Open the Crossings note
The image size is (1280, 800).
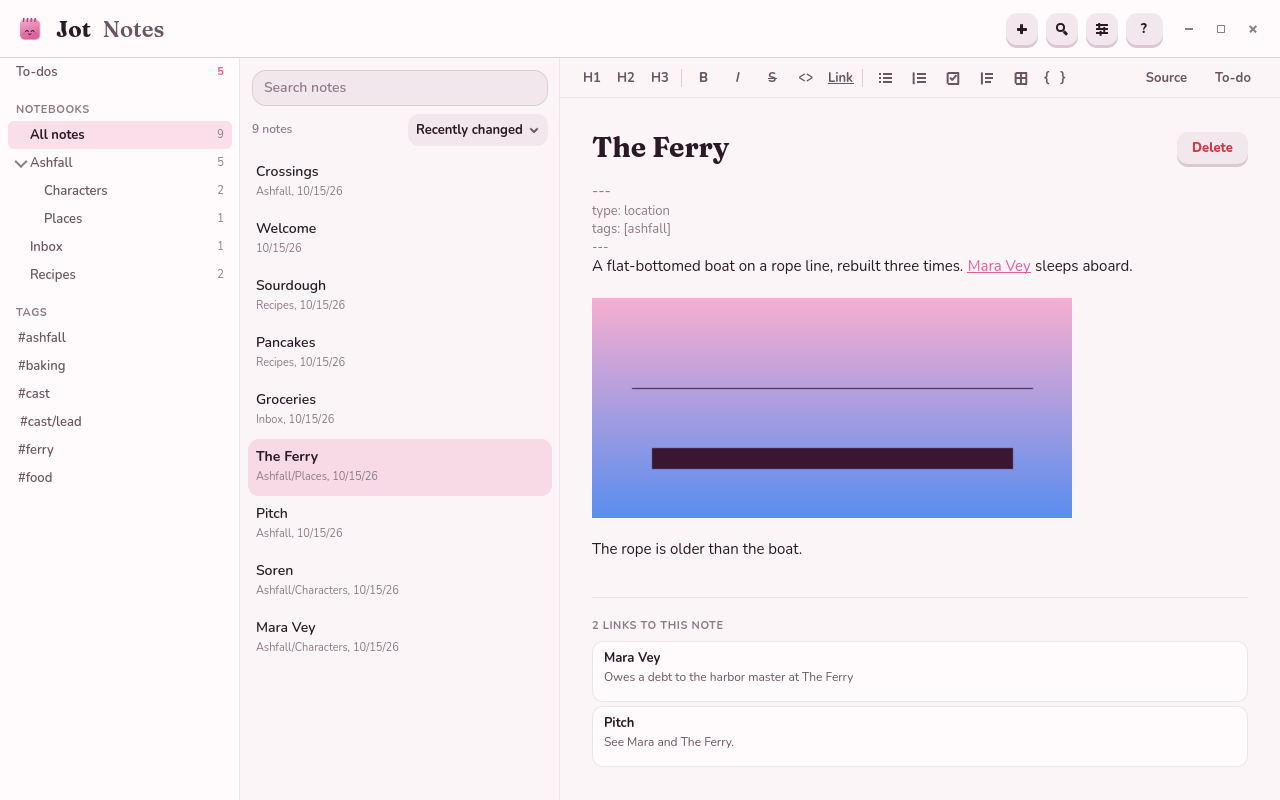click(400, 180)
